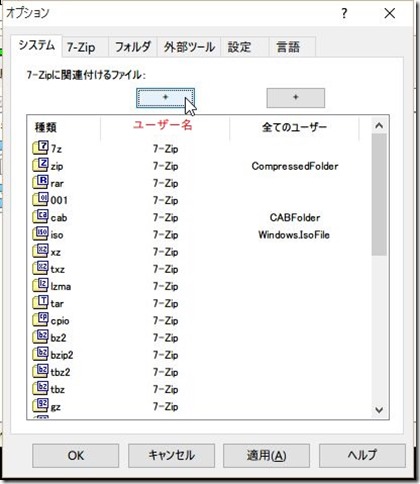Click the 001 file type icon
Image resolution: width=420 pixels, height=484 pixels.
(41, 199)
